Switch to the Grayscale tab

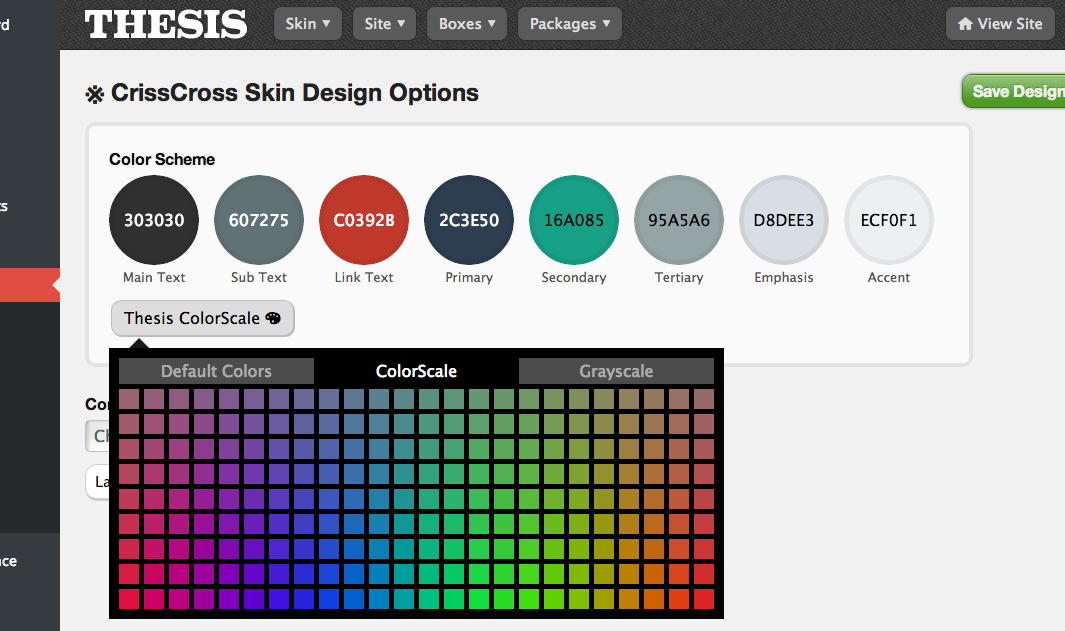[x=616, y=371]
